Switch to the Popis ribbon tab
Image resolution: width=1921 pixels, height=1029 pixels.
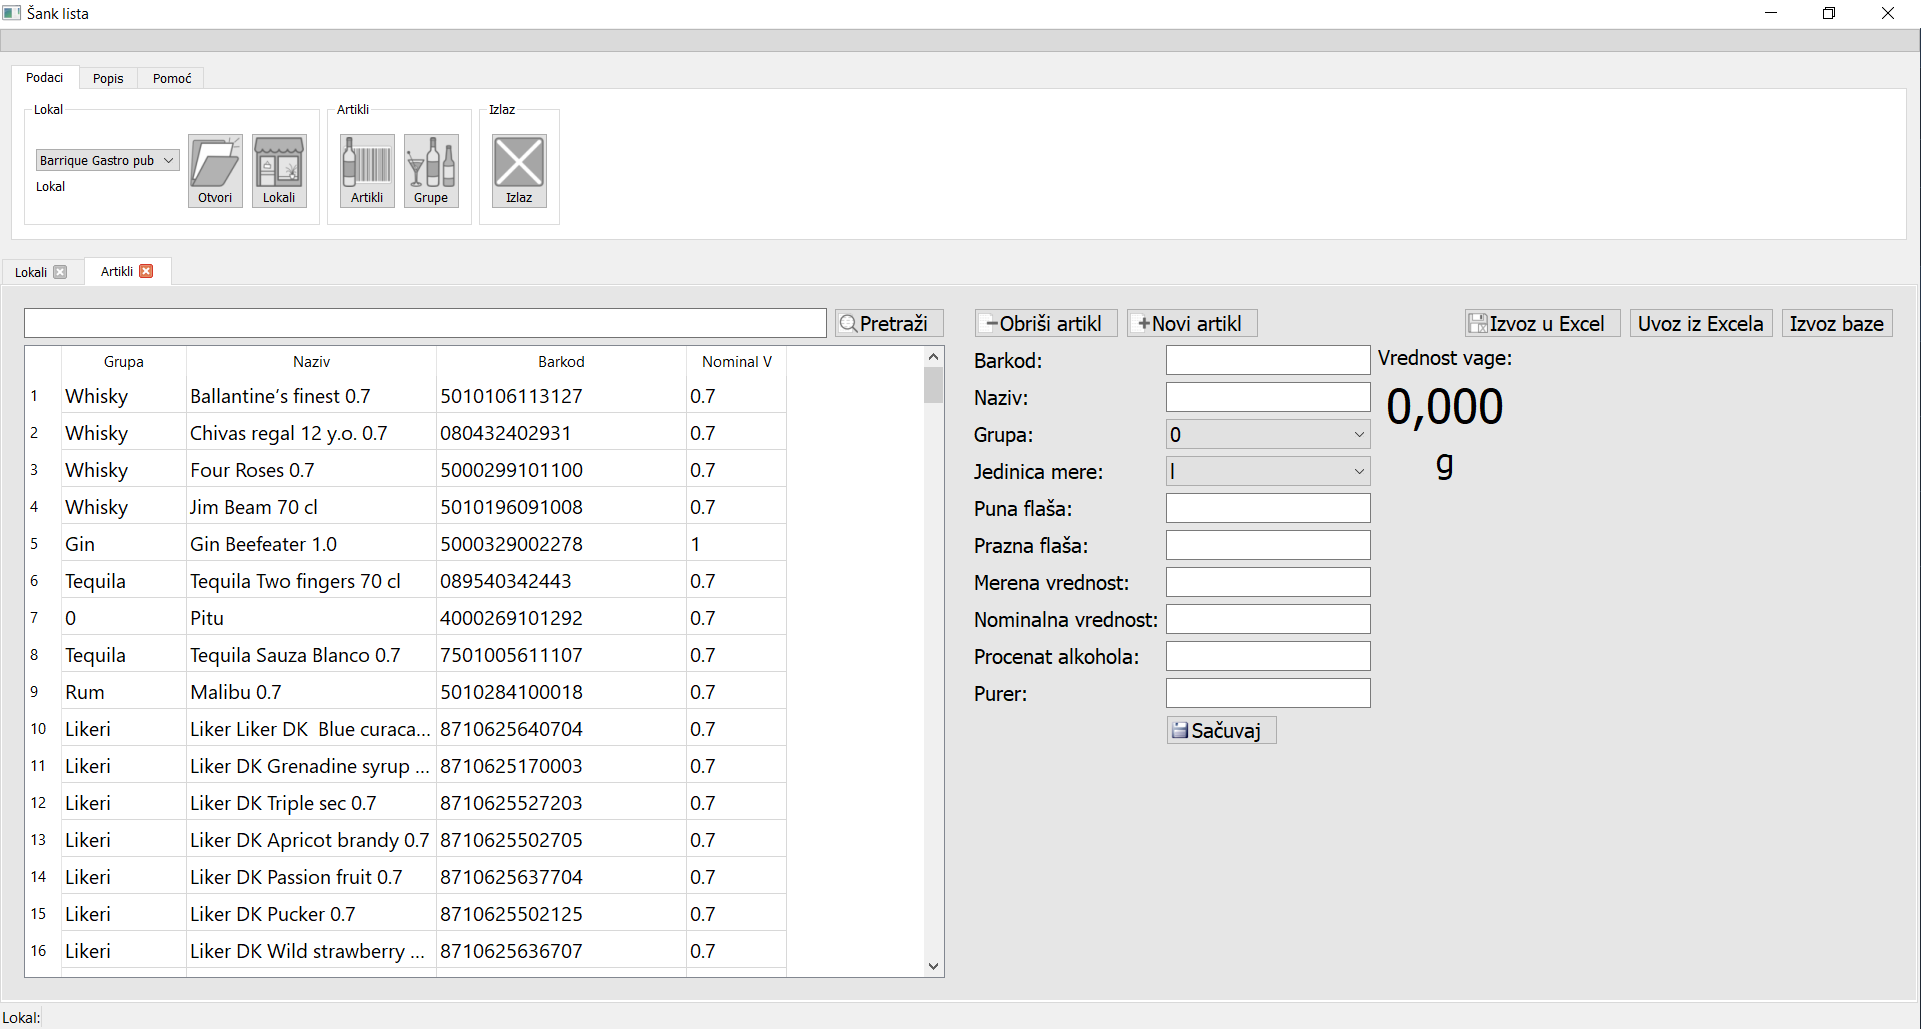point(108,78)
